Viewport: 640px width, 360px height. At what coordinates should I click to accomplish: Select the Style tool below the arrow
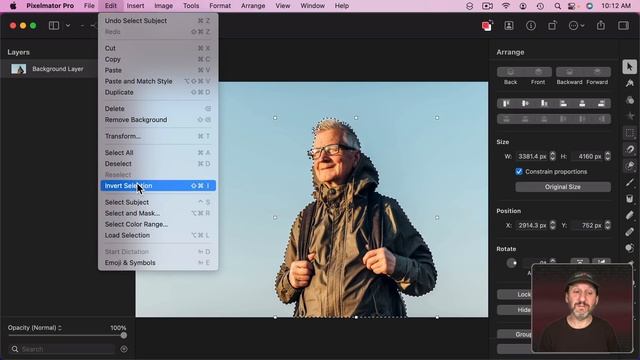click(x=629, y=83)
